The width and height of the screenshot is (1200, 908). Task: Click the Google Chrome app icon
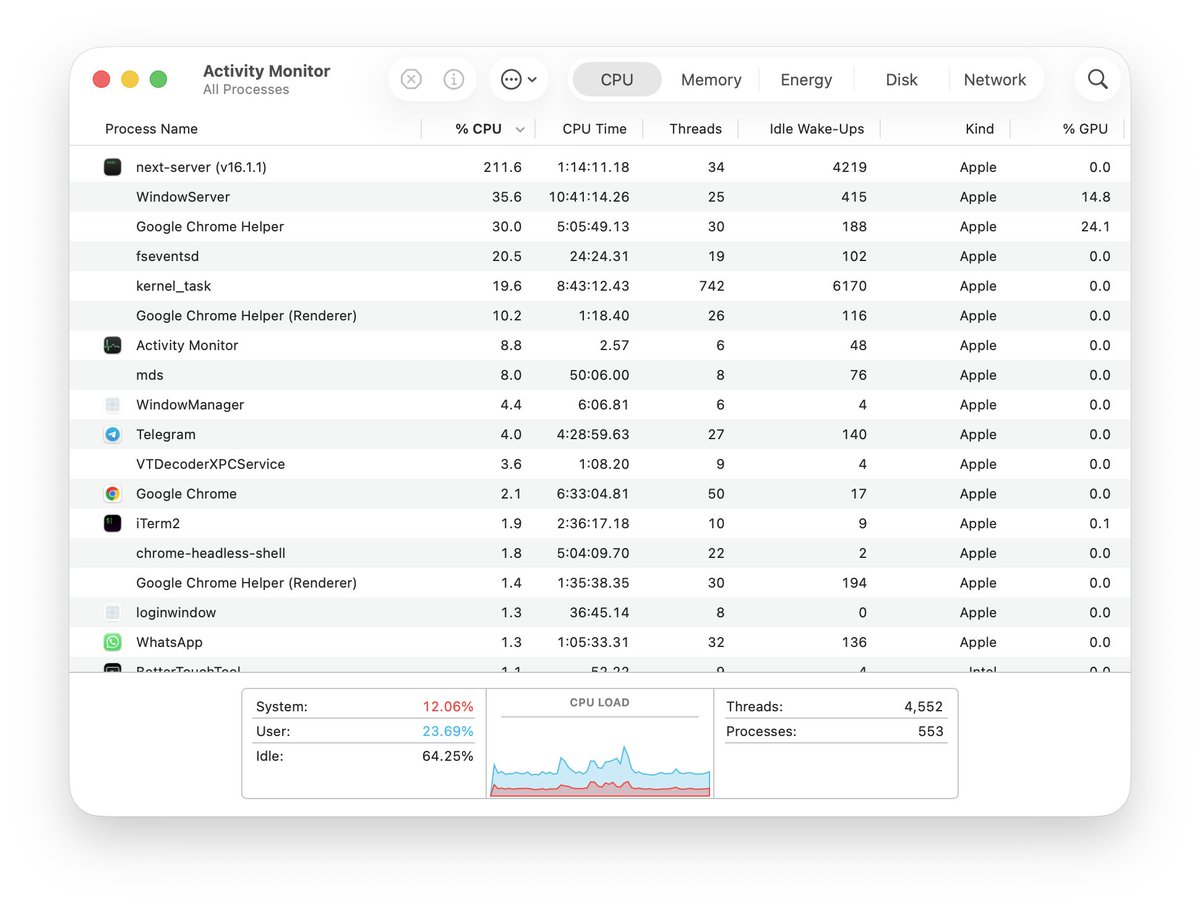(113, 494)
